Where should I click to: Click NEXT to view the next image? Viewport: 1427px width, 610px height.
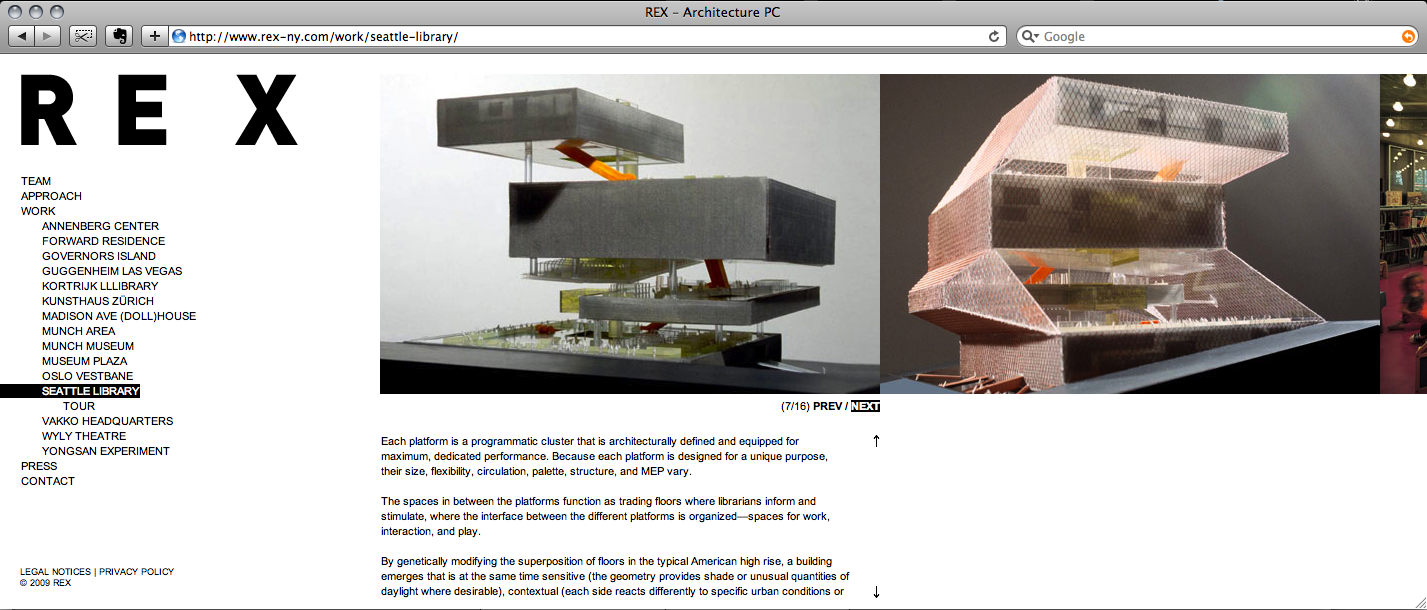pos(863,405)
